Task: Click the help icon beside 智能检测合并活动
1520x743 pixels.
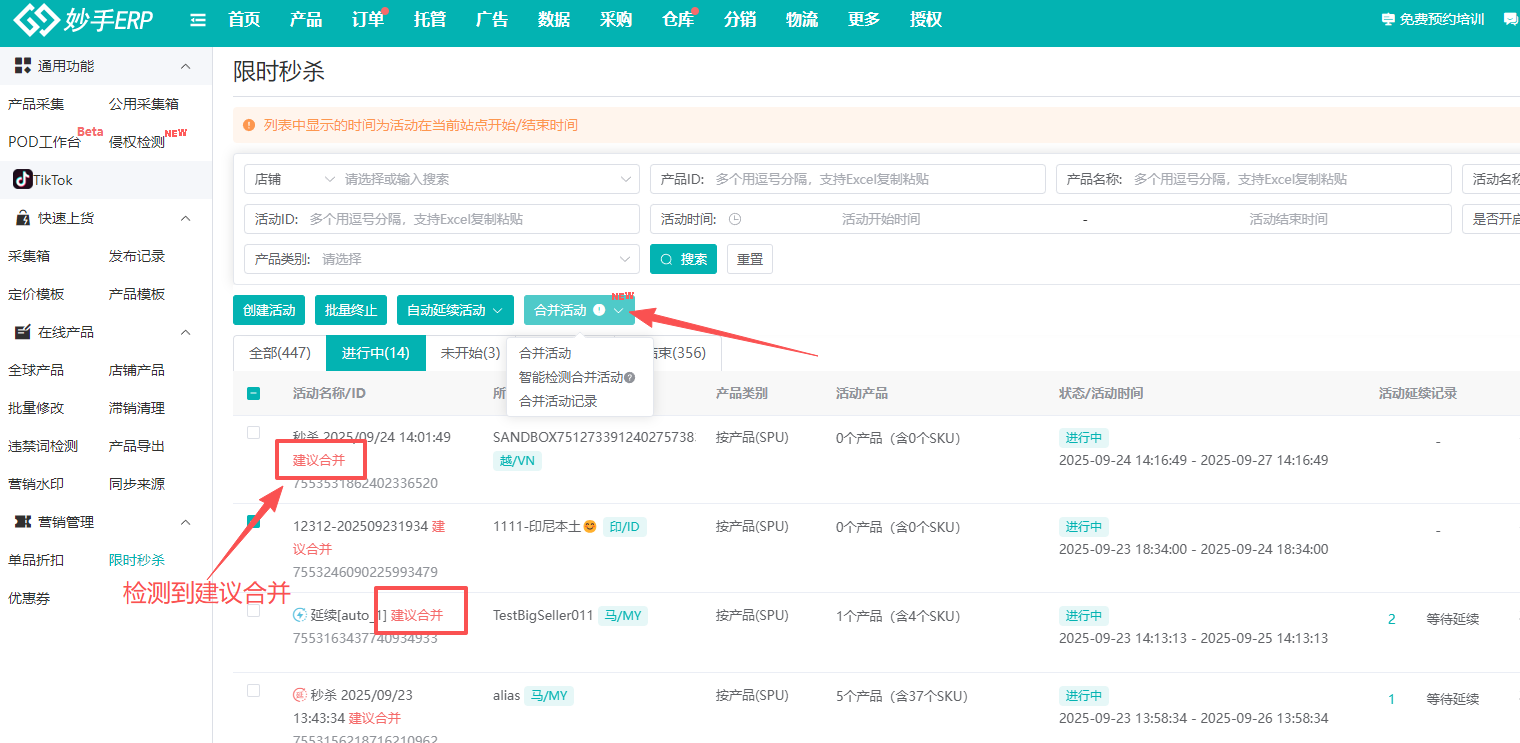Action: point(630,378)
